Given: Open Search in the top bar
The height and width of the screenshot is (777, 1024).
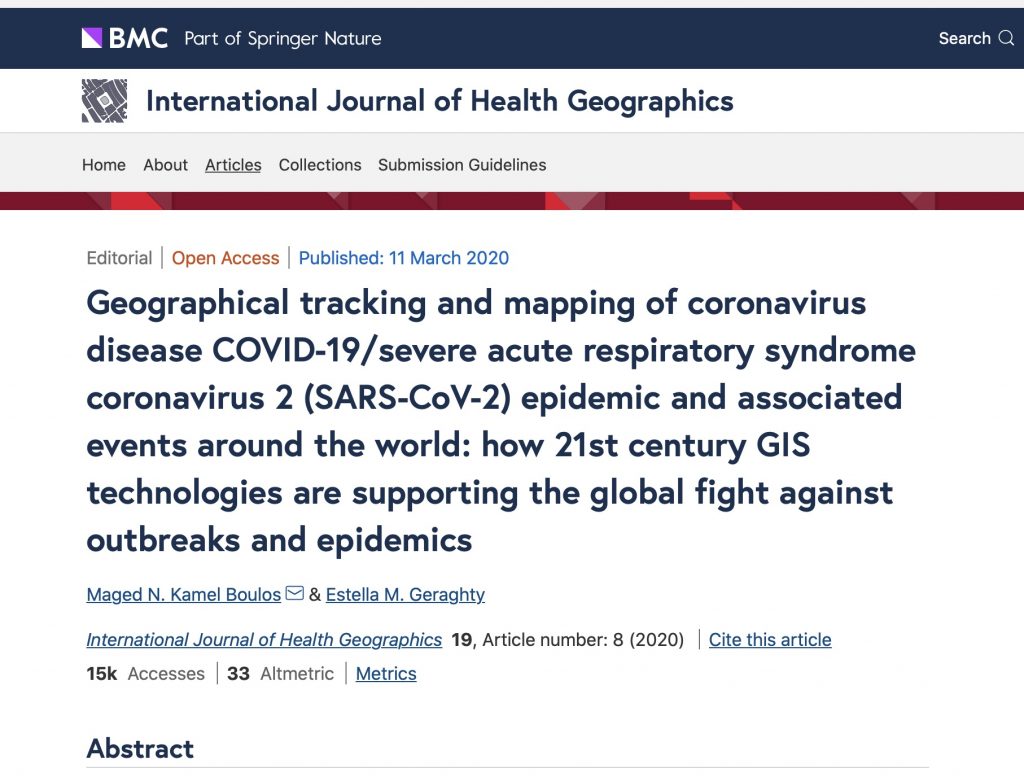Looking at the screenshot, I should pyautogui.click(x=976, y=38).
